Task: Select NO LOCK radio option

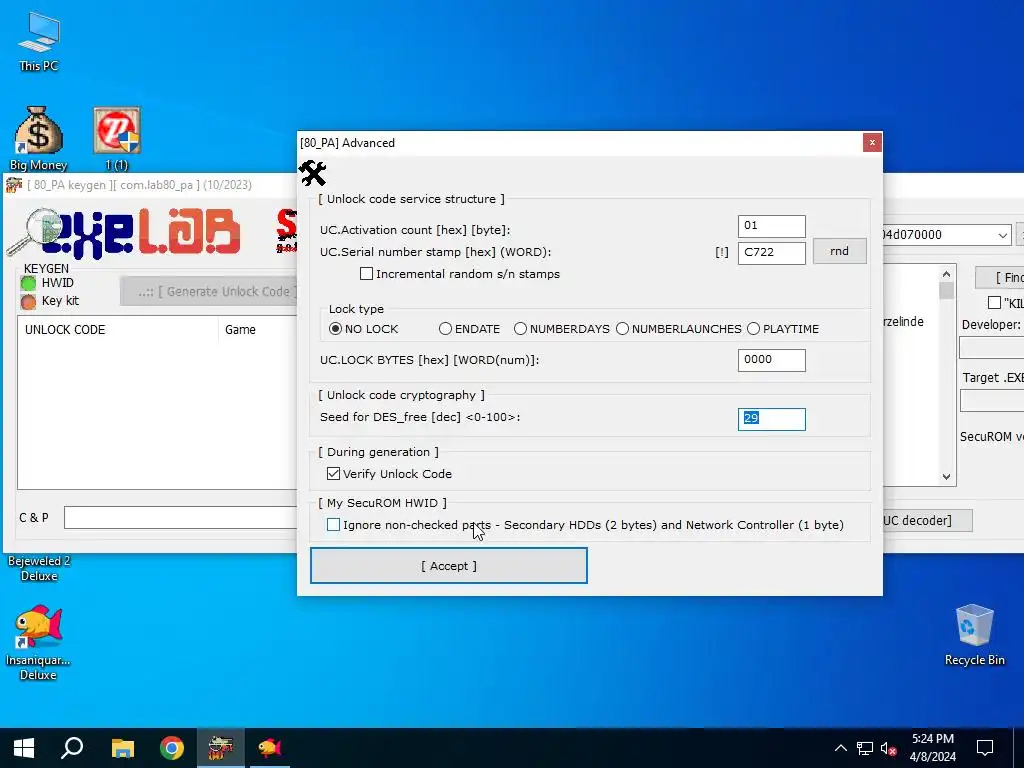Action: click(x=335, y=328)
